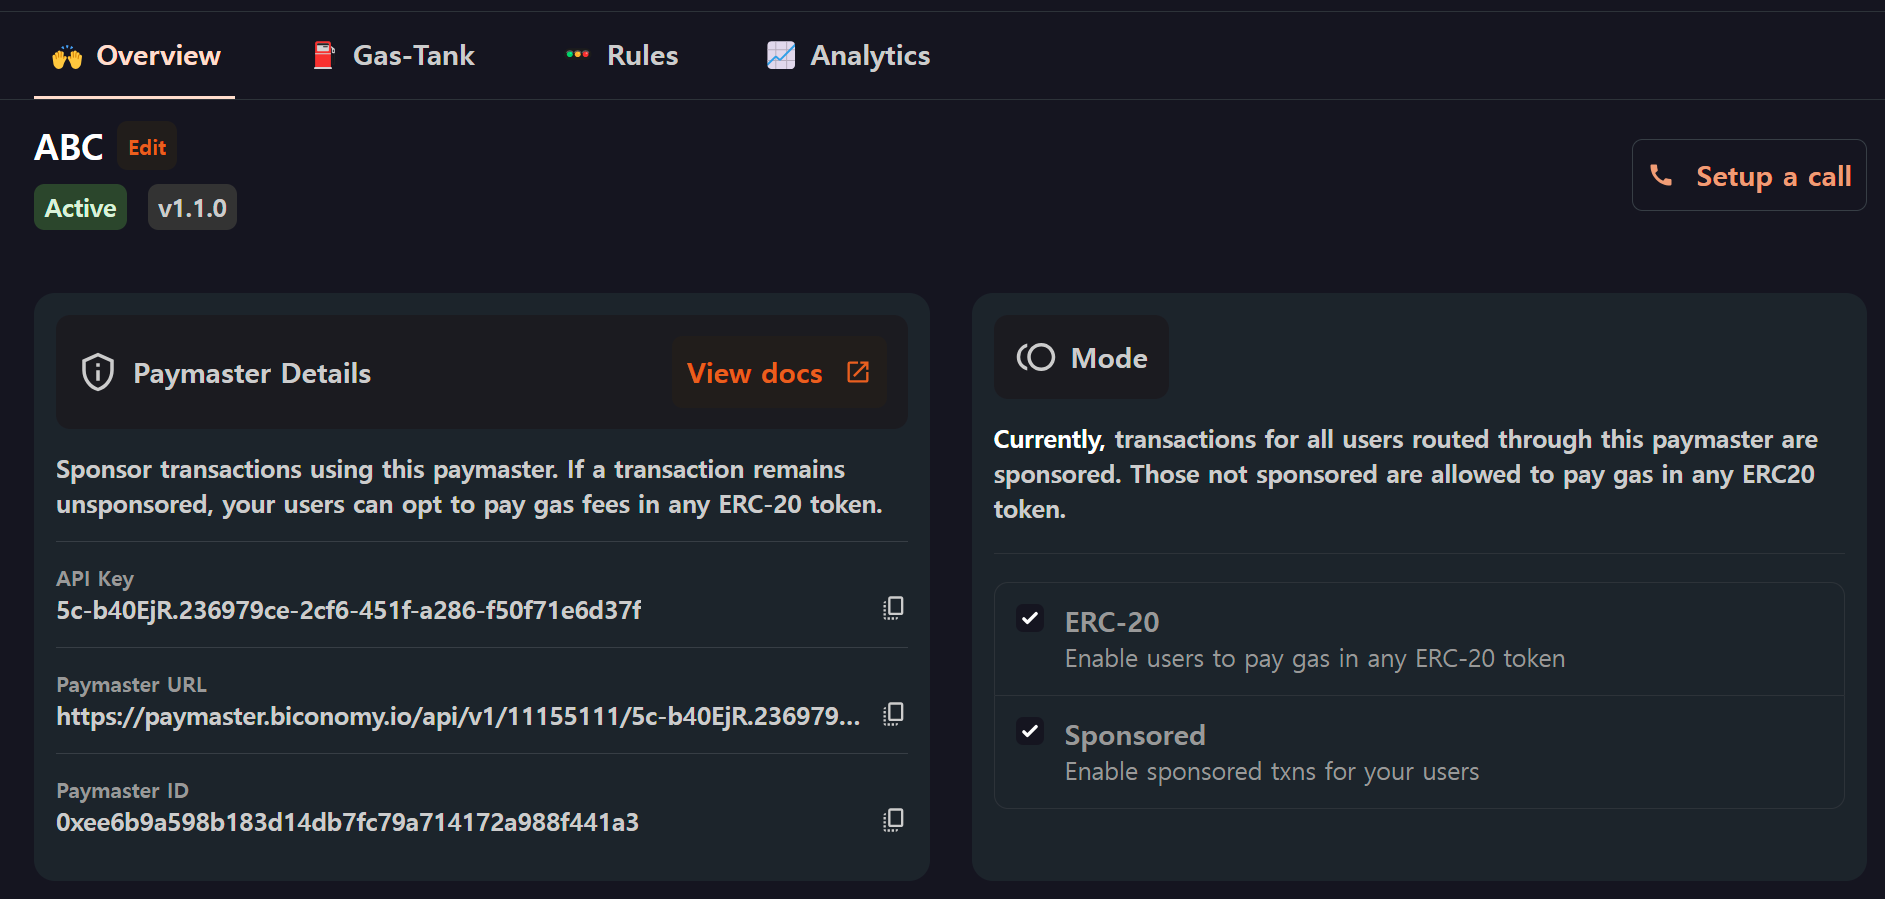Toggle the ERC-20 mode checkbox

pos(1030,618)
